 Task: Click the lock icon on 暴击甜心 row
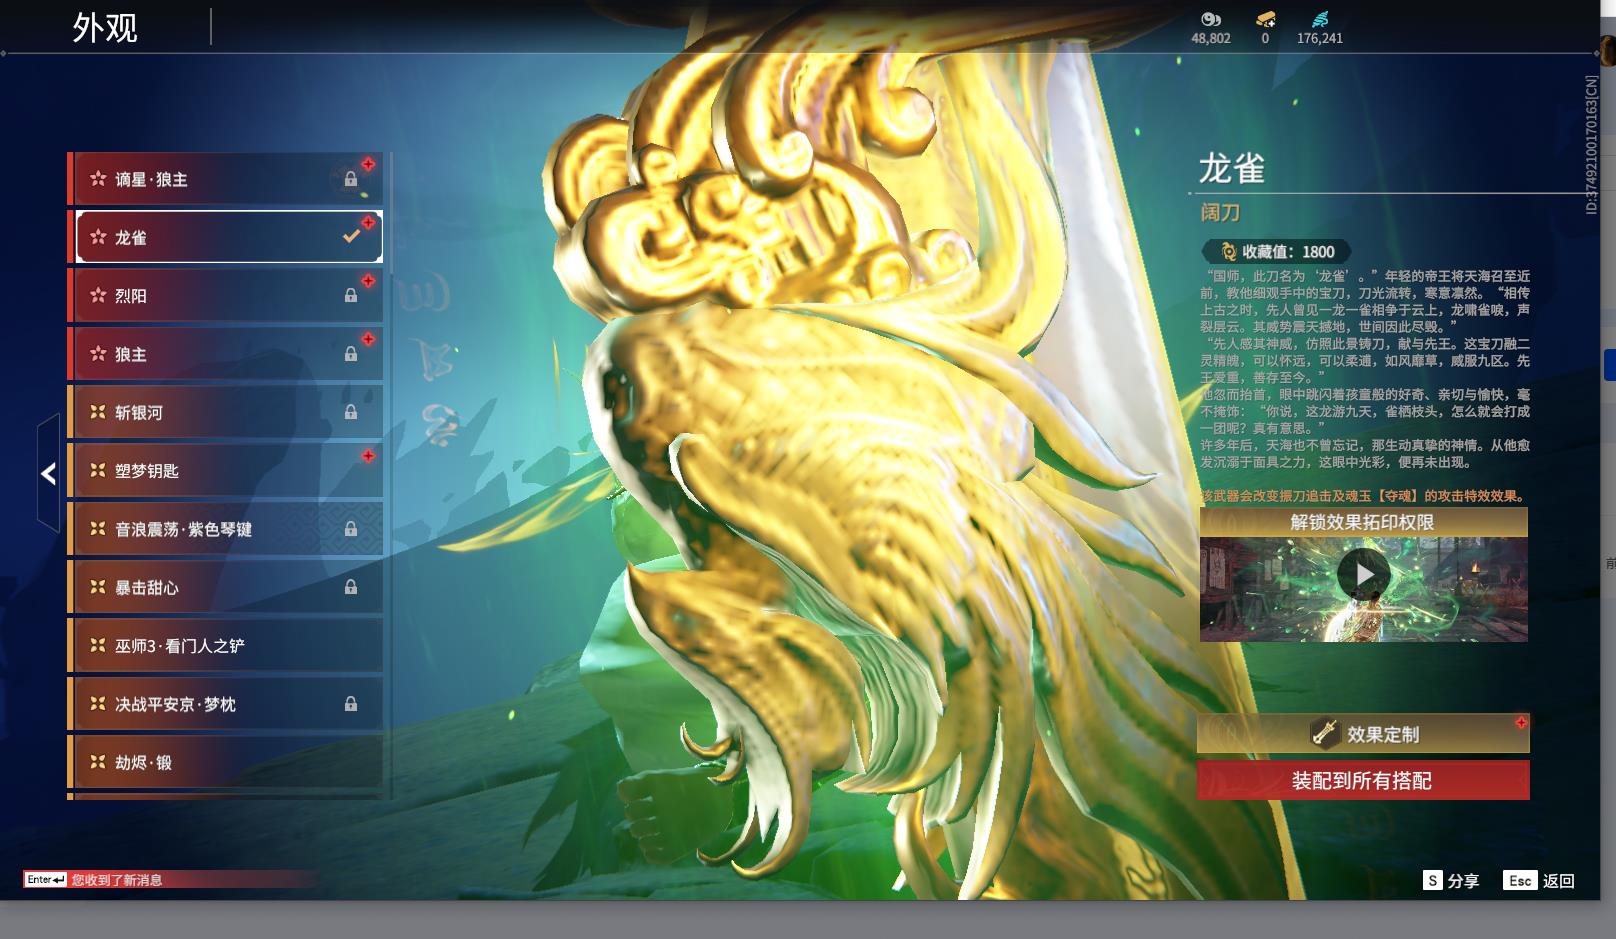(351, 587)
